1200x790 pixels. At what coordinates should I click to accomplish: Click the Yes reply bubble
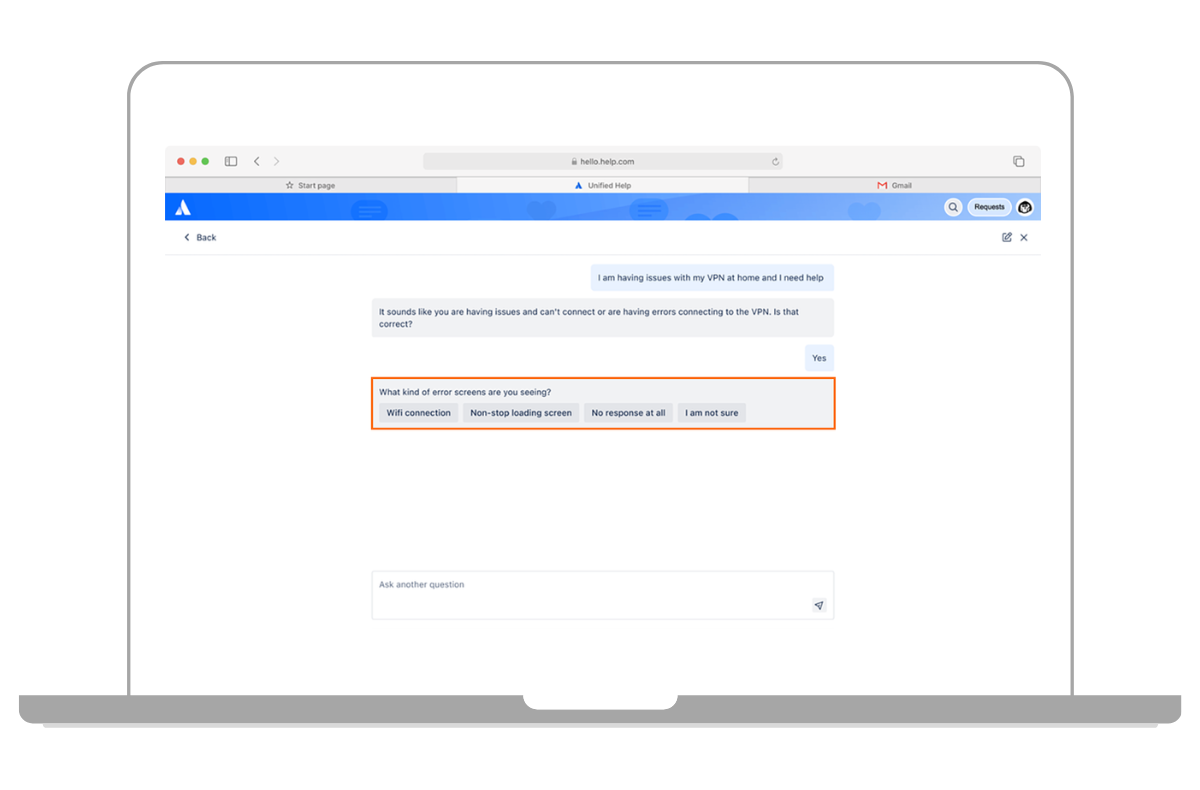click(x=819, y=357)
